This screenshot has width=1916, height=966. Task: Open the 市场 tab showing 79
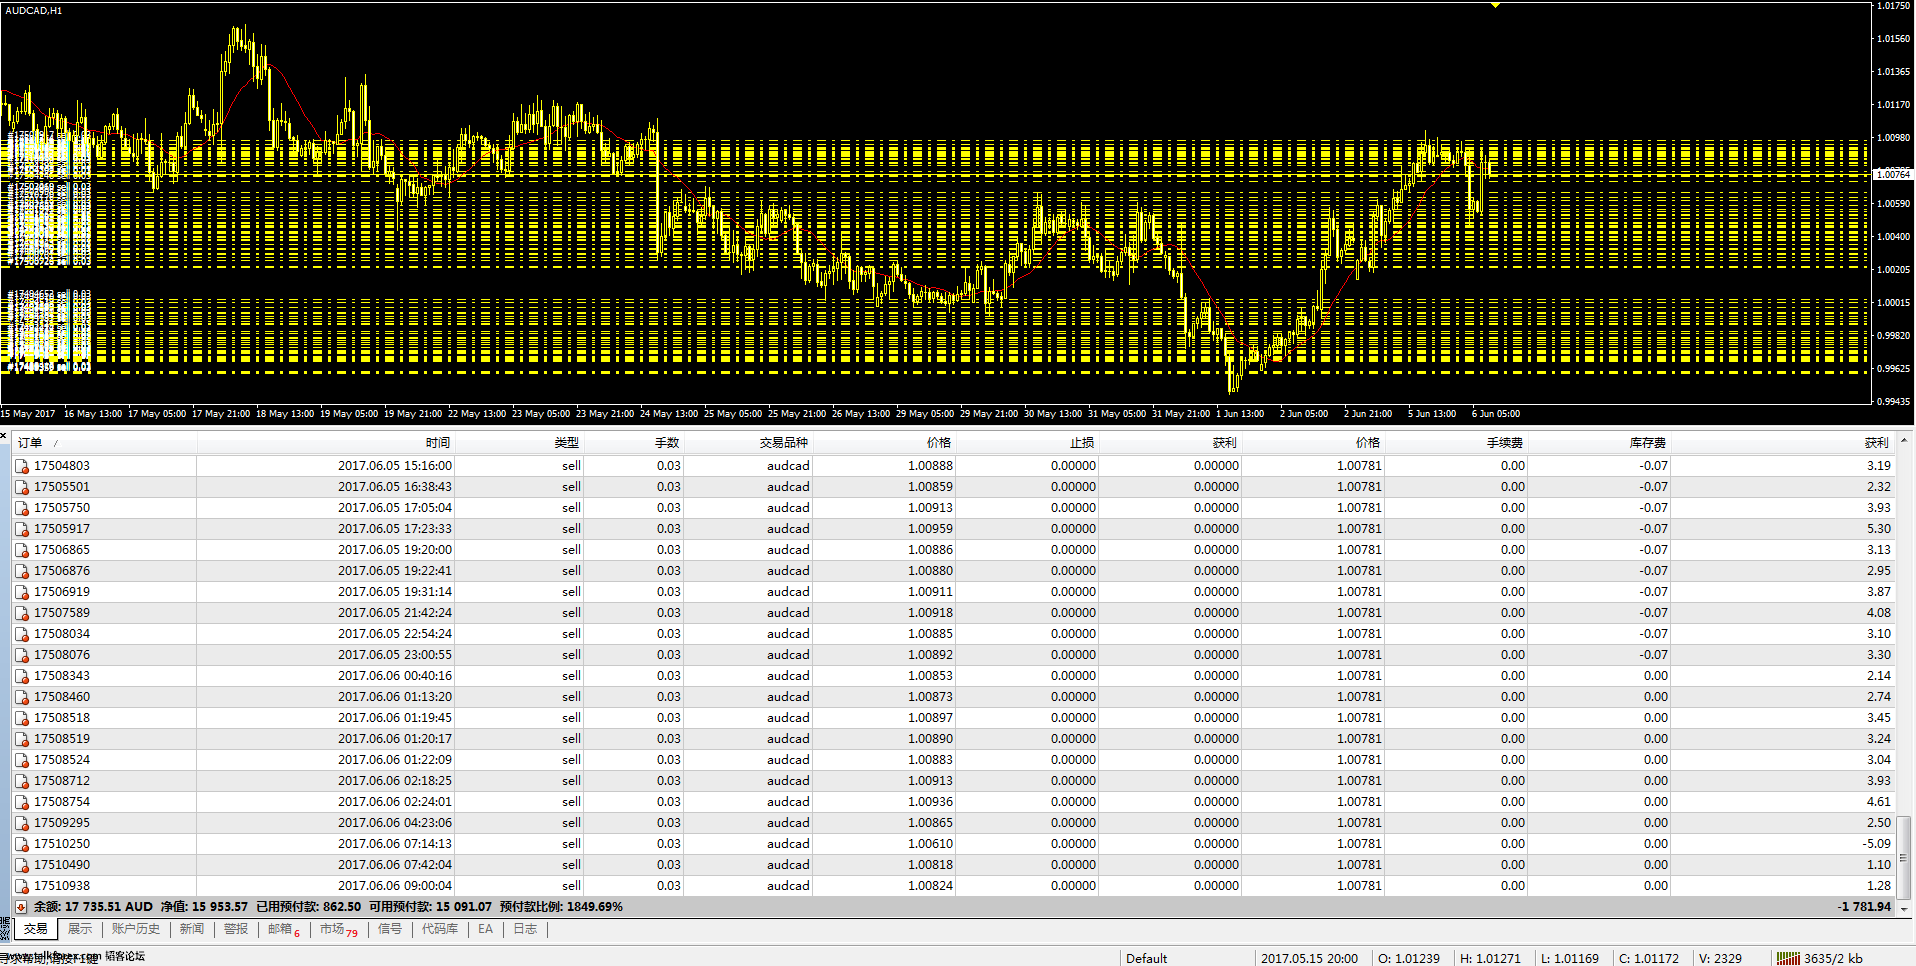tap(339, 929)
